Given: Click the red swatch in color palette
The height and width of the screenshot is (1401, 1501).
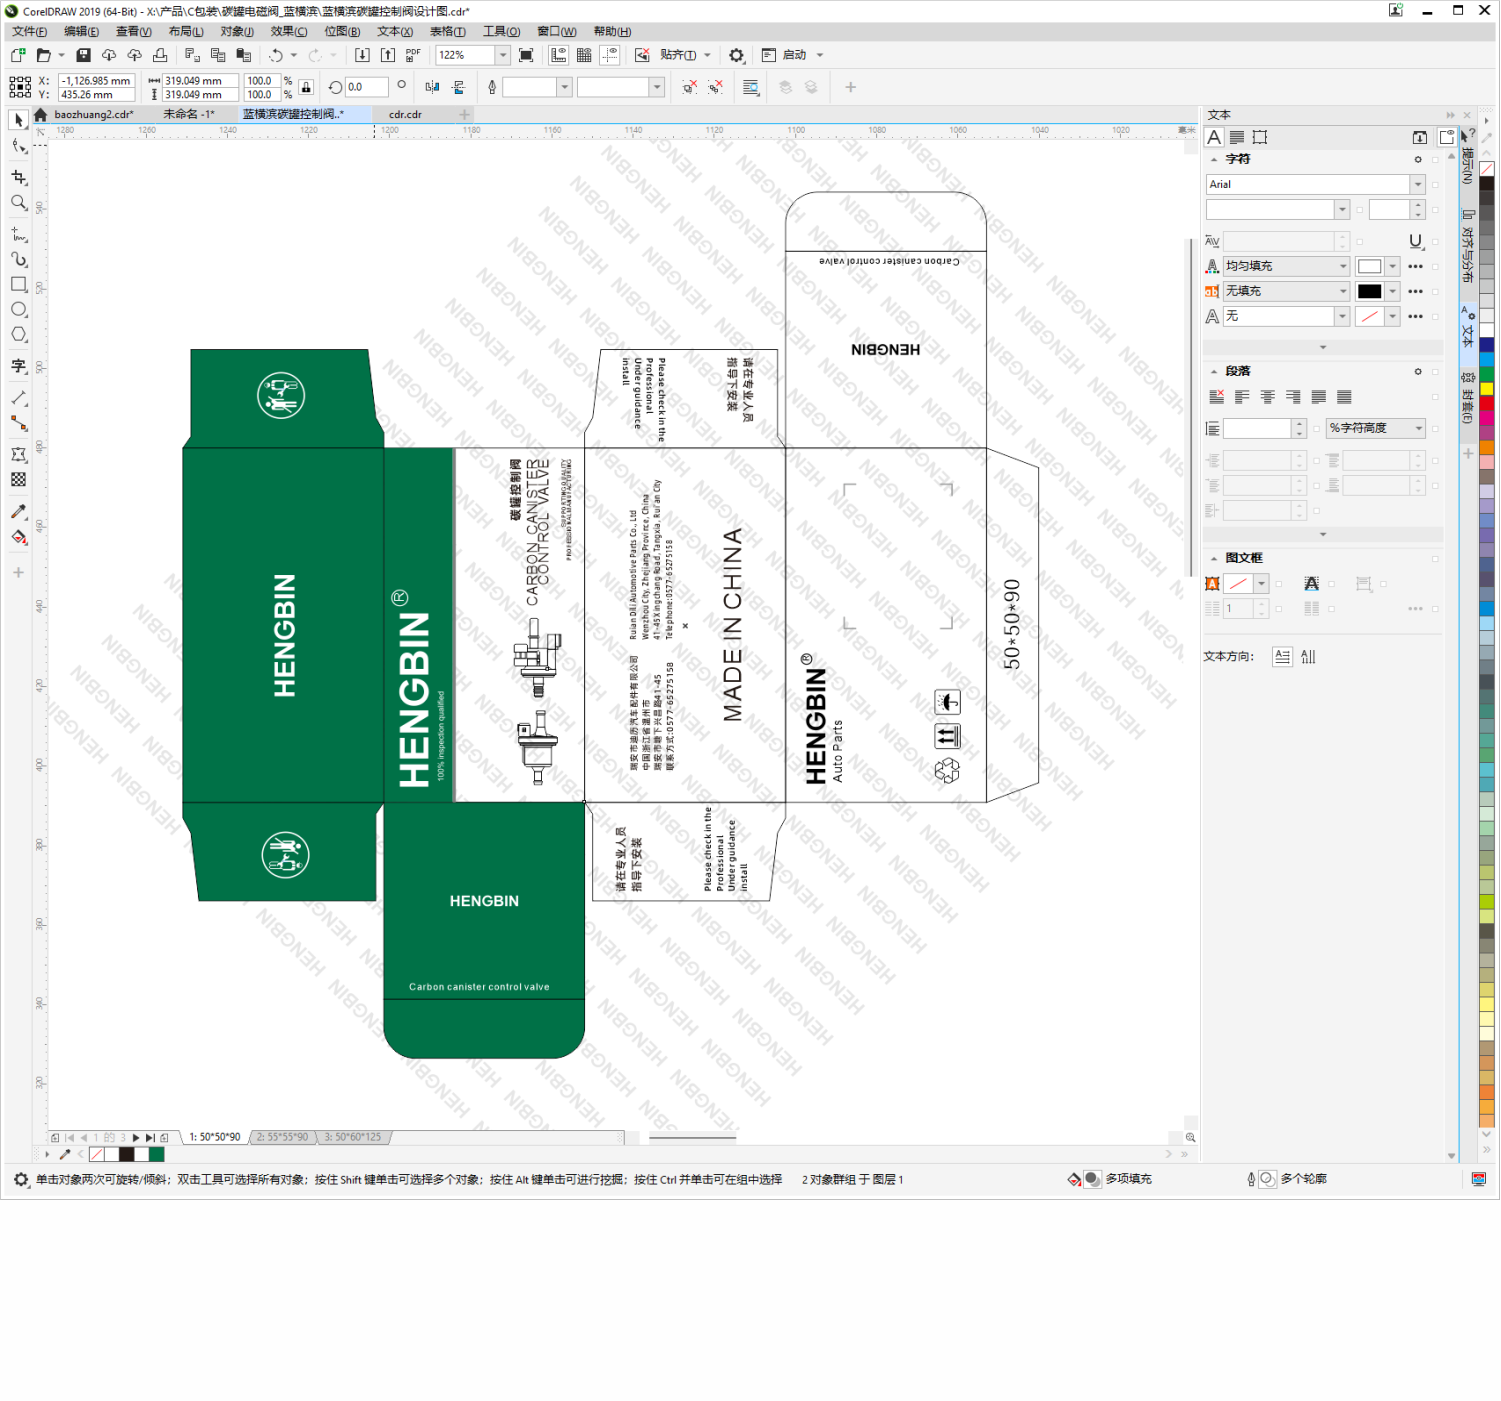Looking at the screenshot, I should tap(1487, 403).
